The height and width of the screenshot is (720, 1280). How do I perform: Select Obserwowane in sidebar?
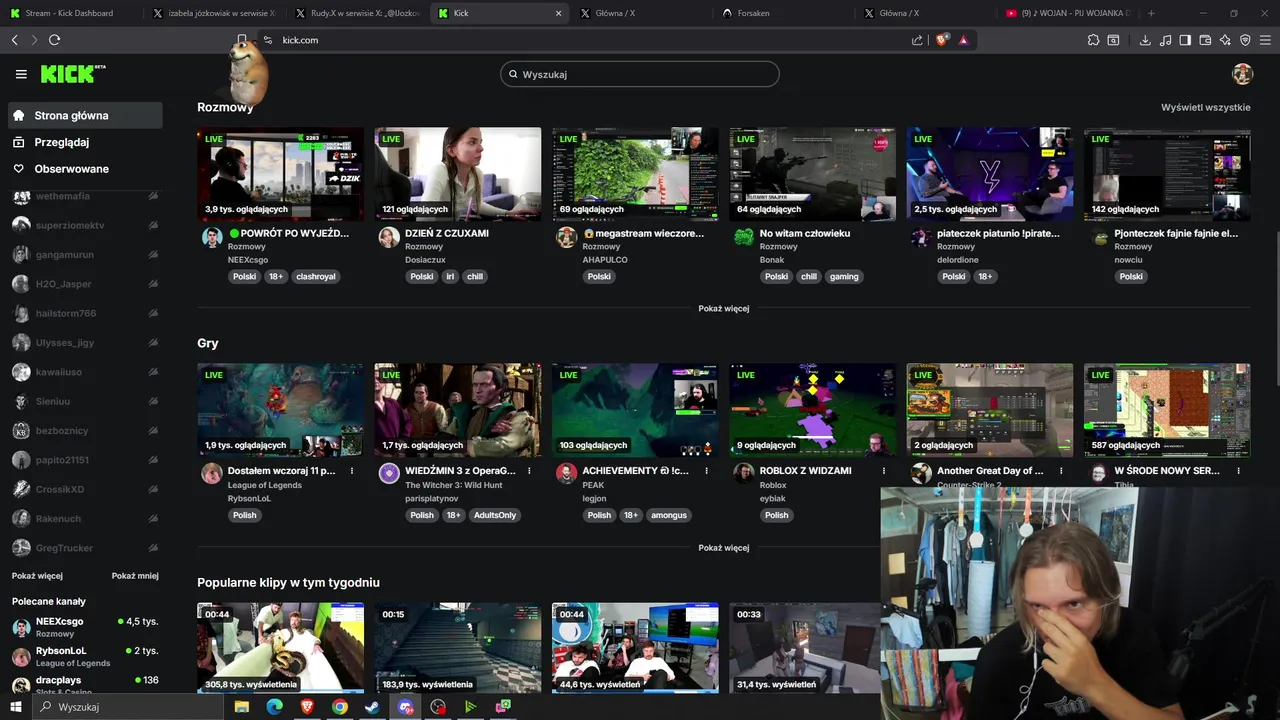85,169
